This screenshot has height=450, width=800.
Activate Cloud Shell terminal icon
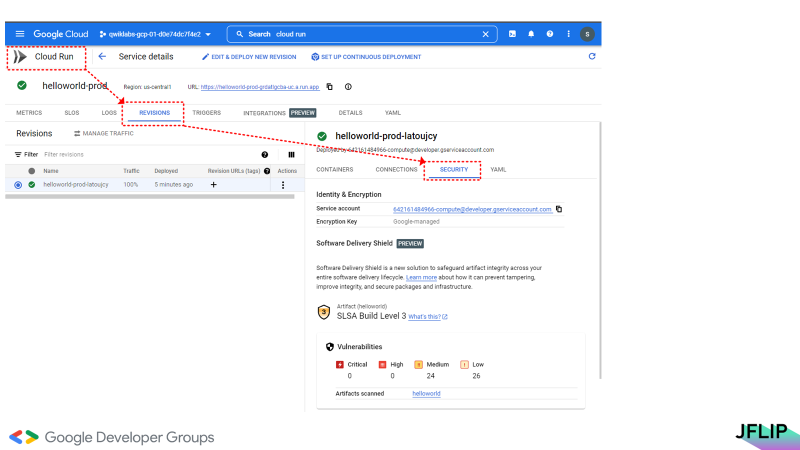click(512, 34)
